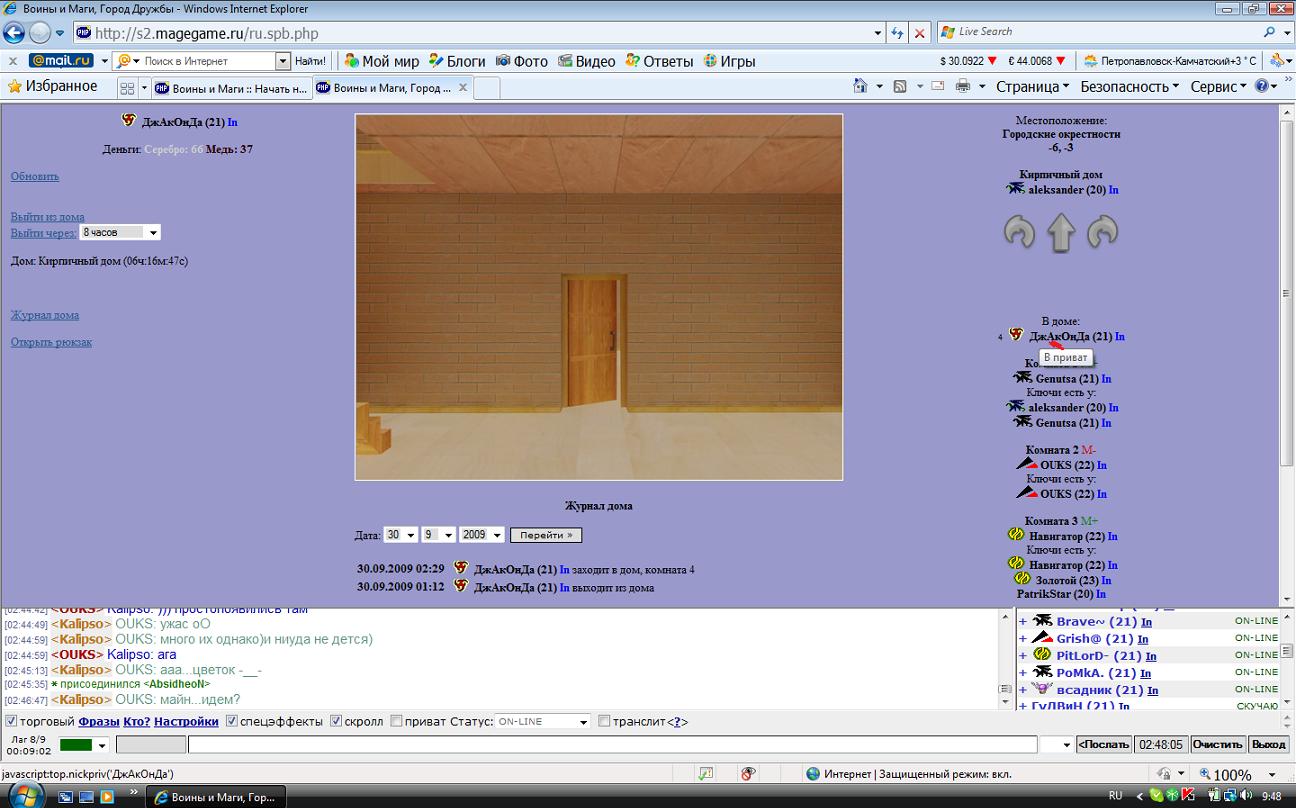Open the Блоги icon in Mail.ru toolbar

pyautogui.click(x=436, y=61)
